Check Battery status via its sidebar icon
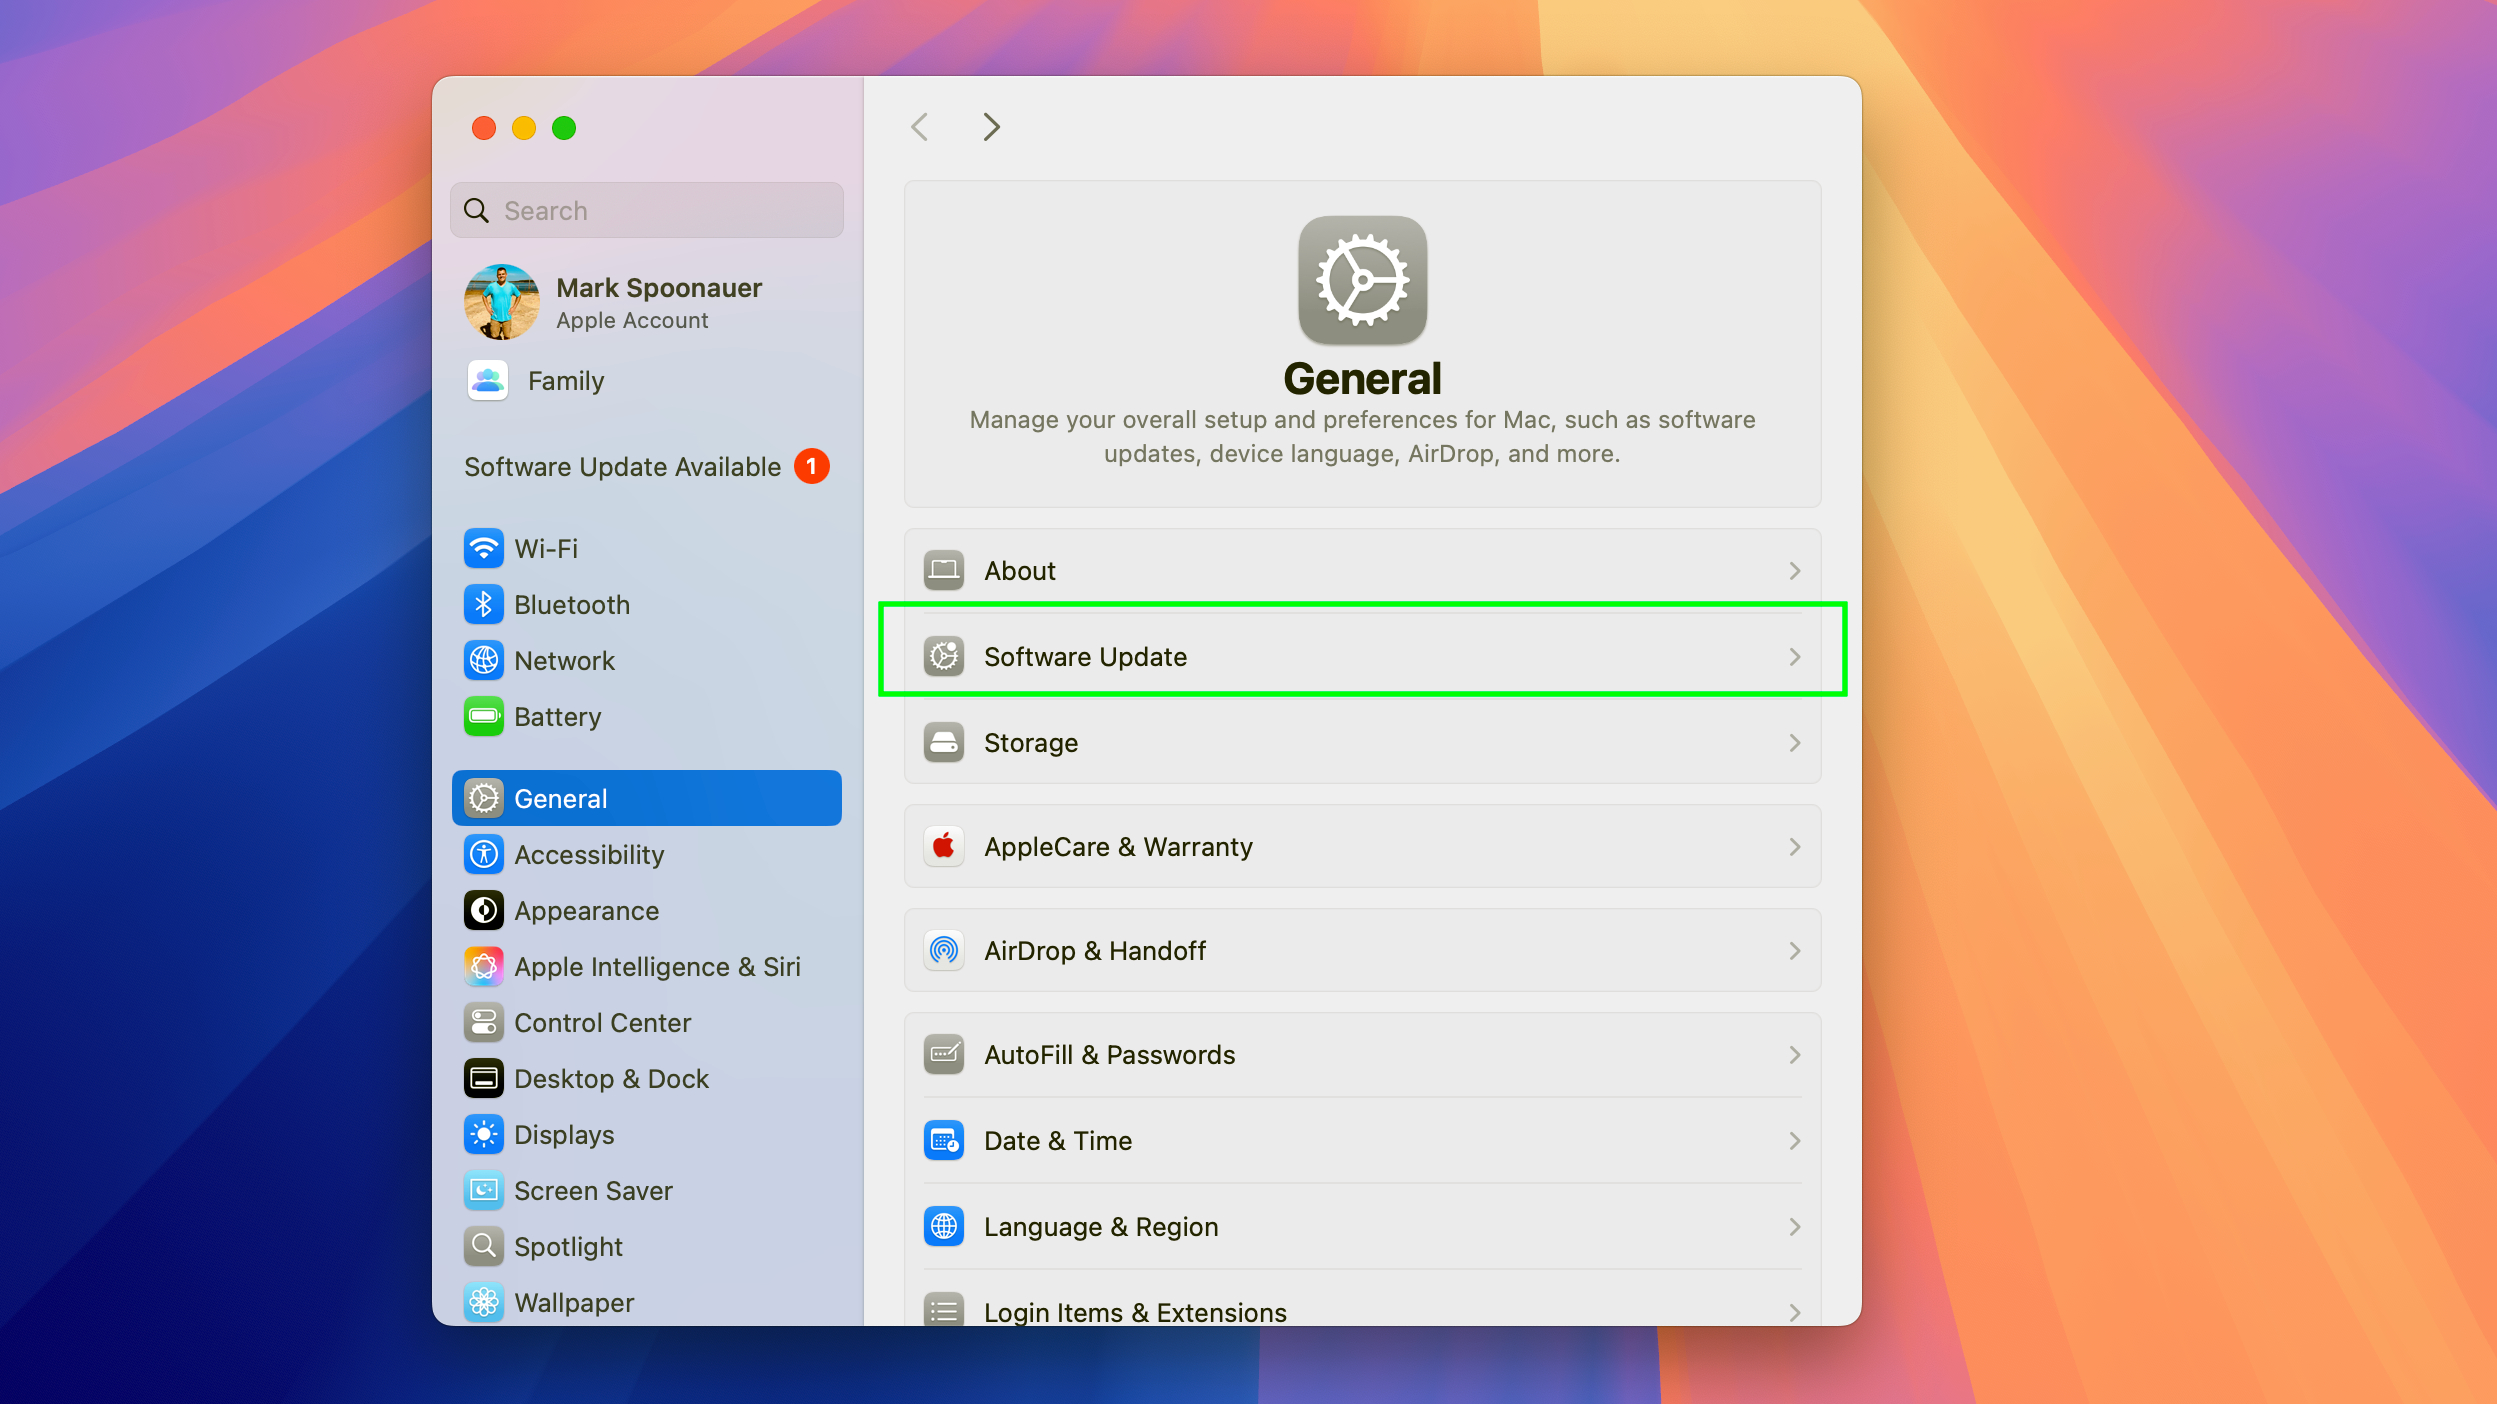The width and height of the screenshot is (2497, 1404). point(484,716)
